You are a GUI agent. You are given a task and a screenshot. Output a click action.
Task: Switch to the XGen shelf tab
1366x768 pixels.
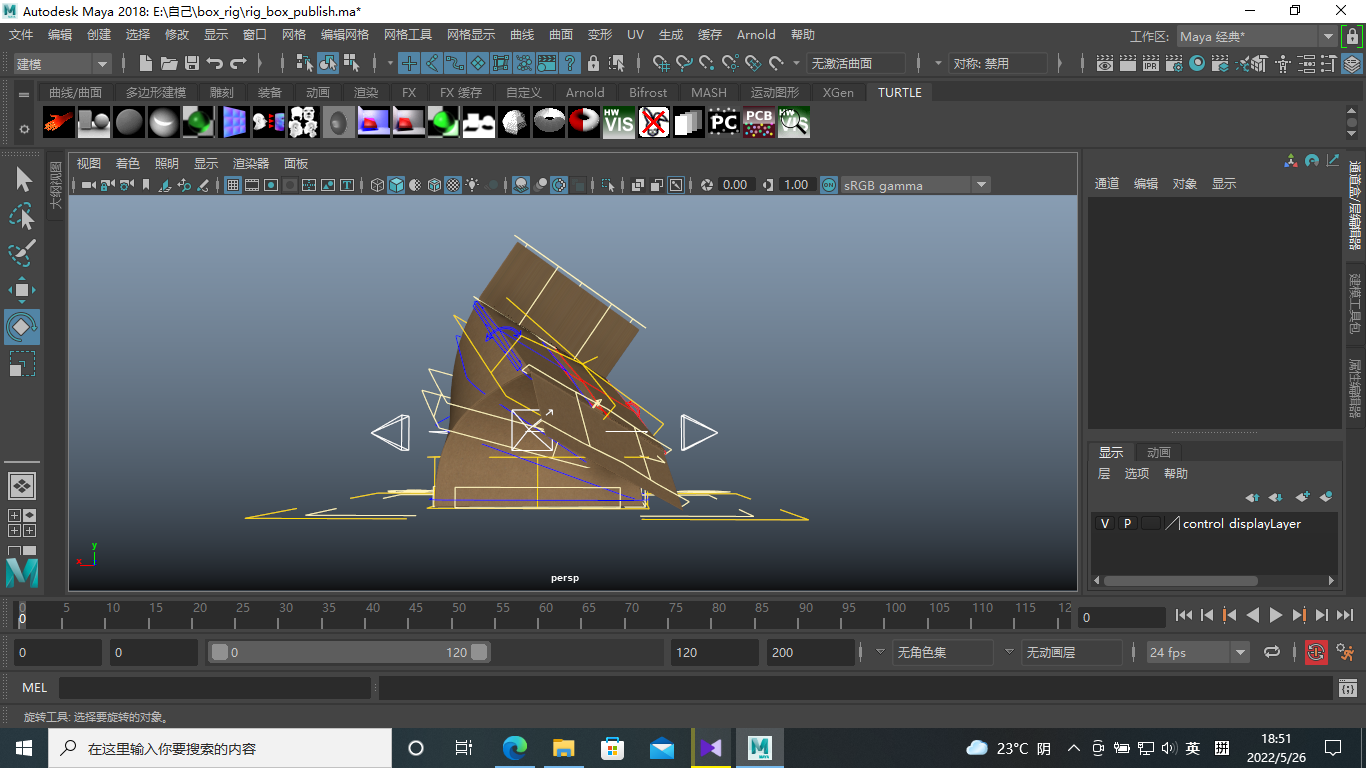[x=838, y=92]
